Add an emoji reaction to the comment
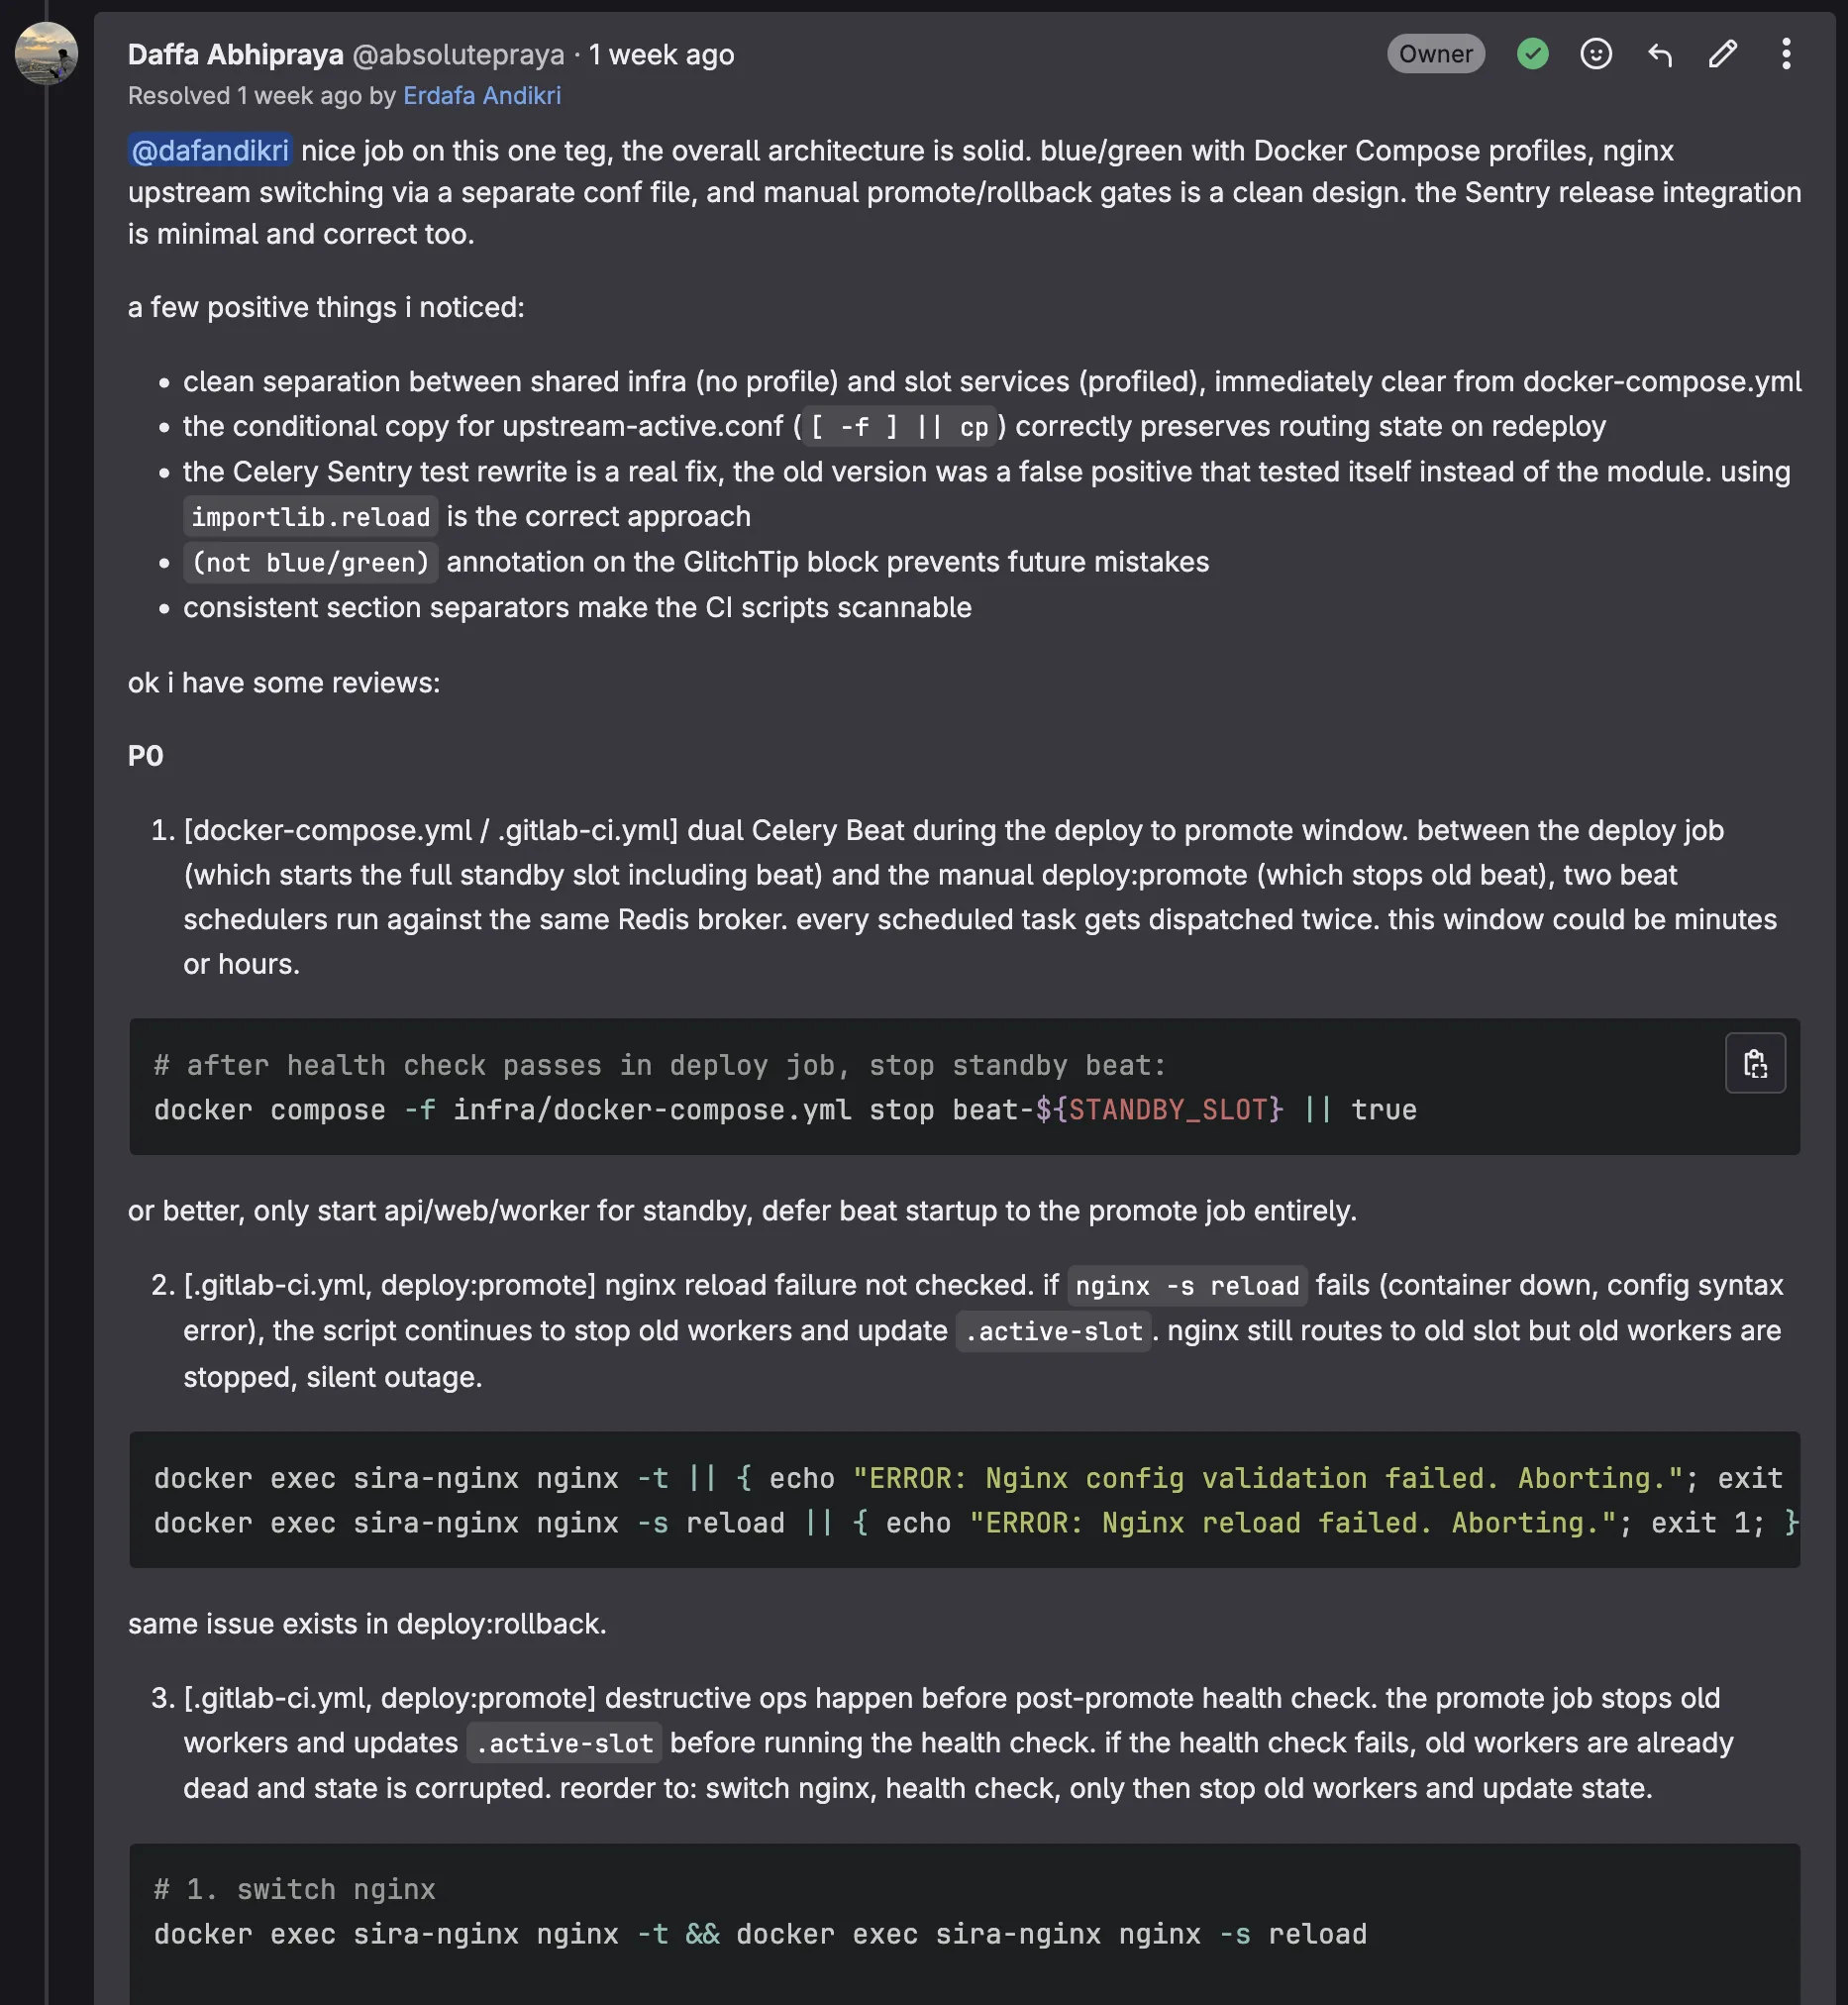 click(x=1595, y=54)
